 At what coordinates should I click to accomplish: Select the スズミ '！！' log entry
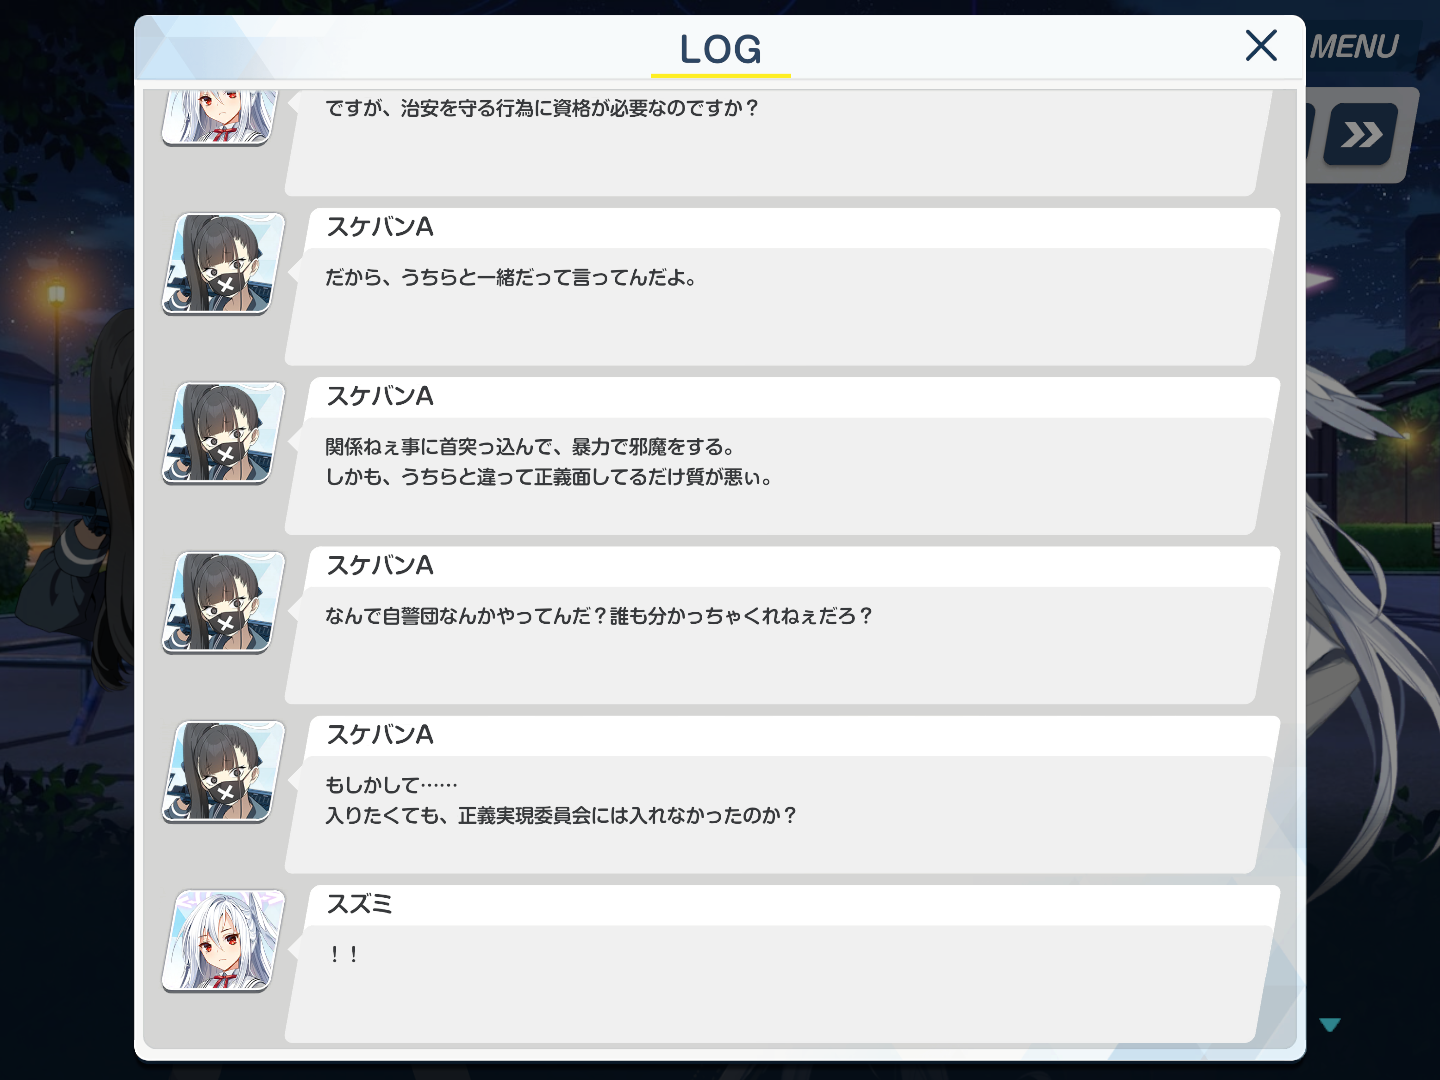pyautogui.click(x=782, y=964)
